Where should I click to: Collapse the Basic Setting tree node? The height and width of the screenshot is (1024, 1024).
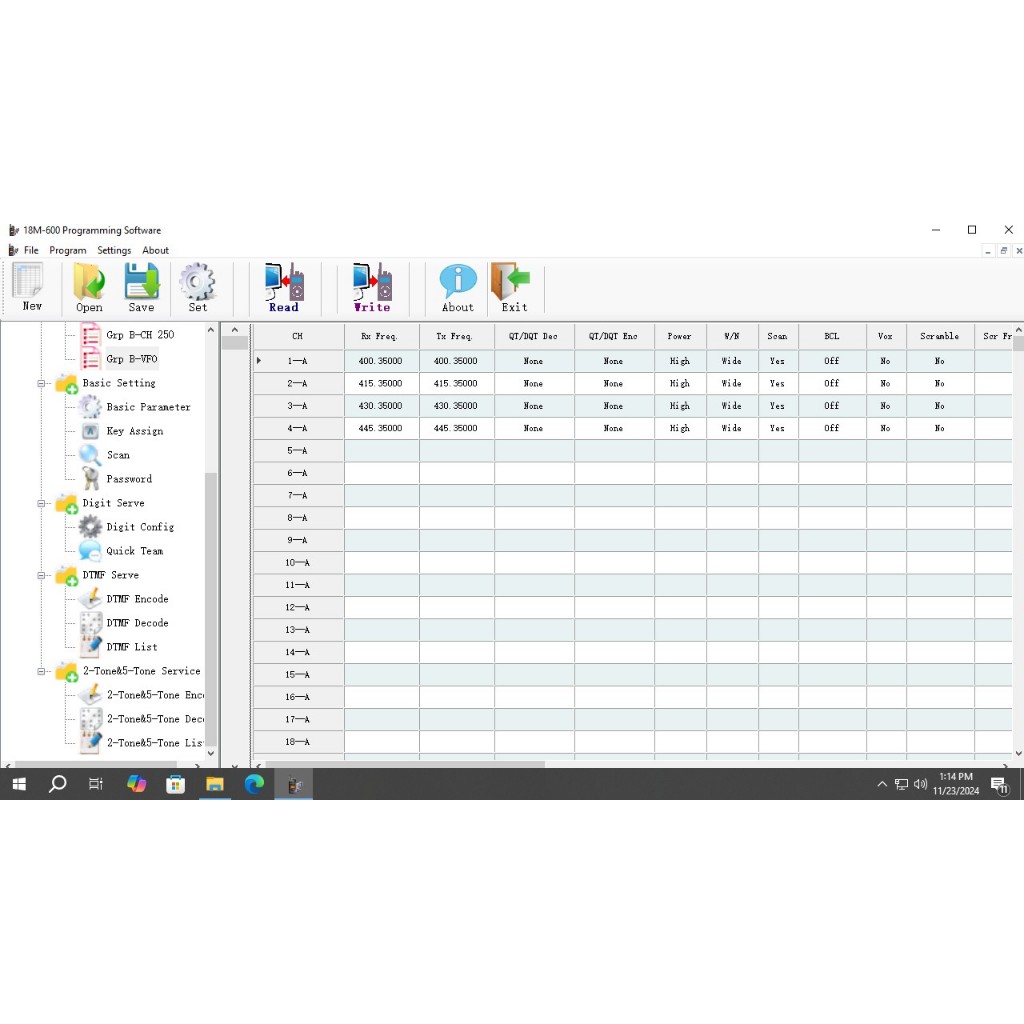click(41, 383)
